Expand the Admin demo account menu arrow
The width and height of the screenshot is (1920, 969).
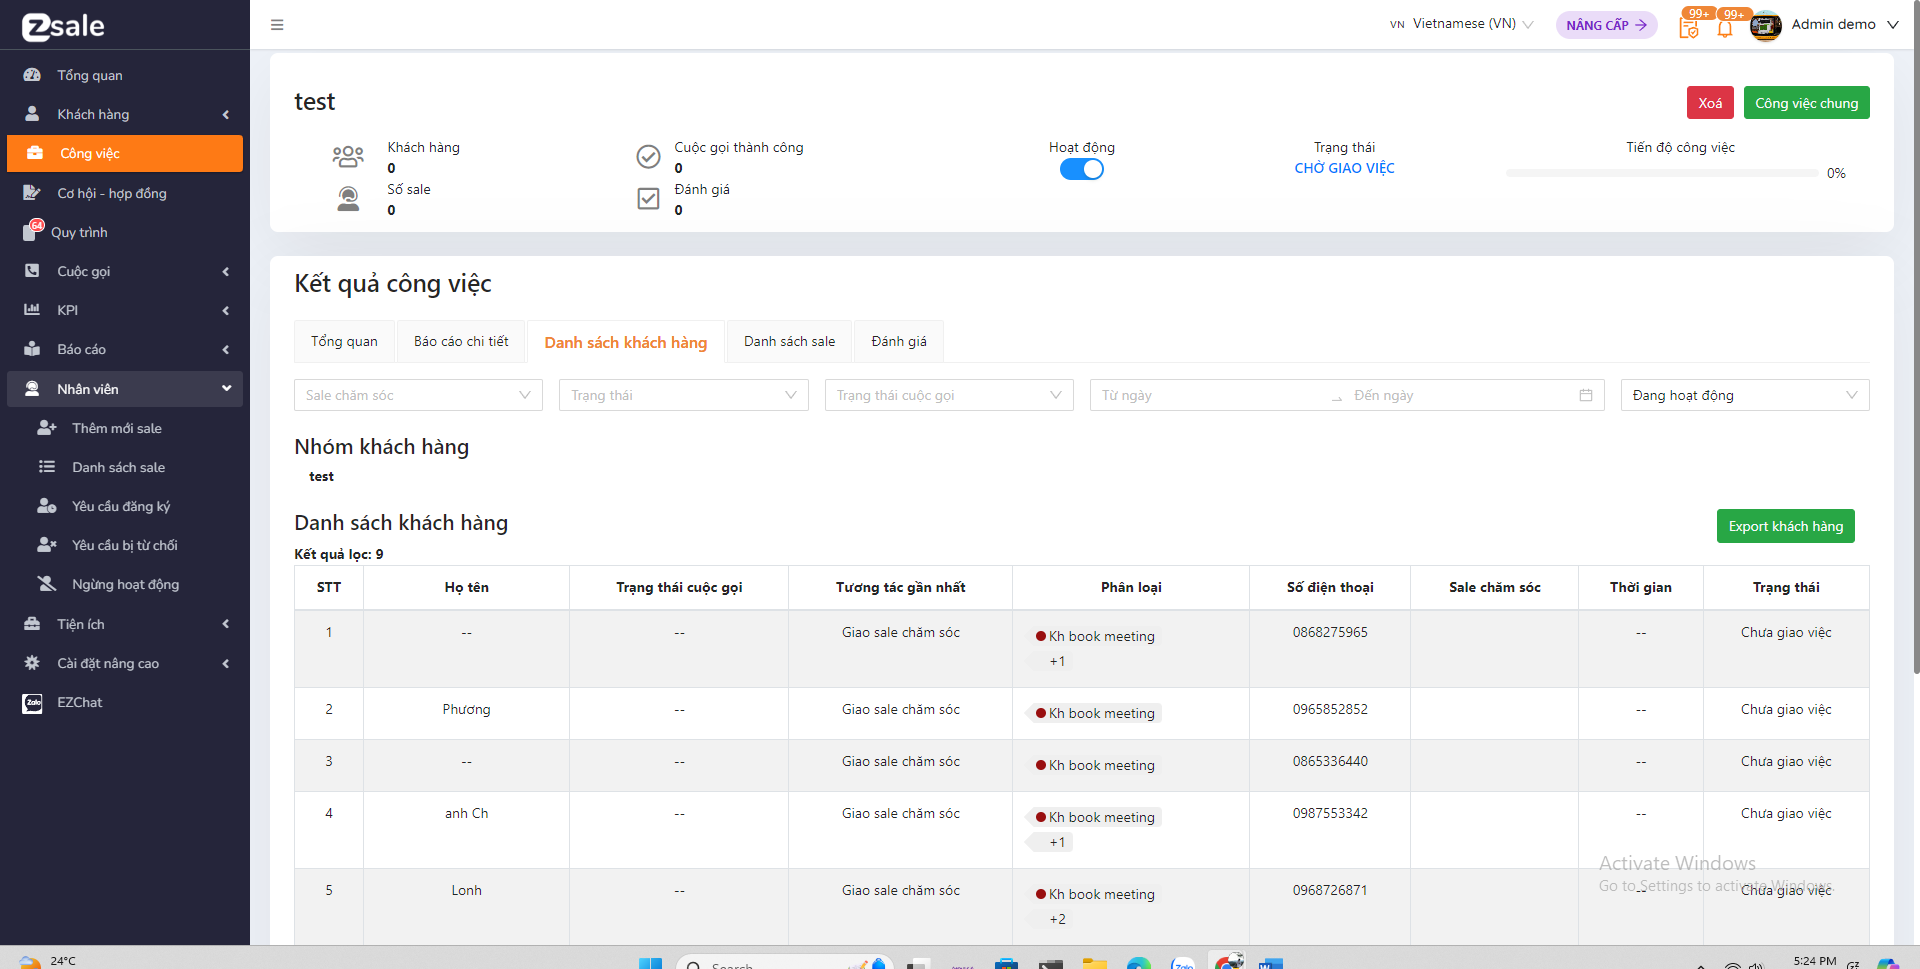pos(1893,25)
